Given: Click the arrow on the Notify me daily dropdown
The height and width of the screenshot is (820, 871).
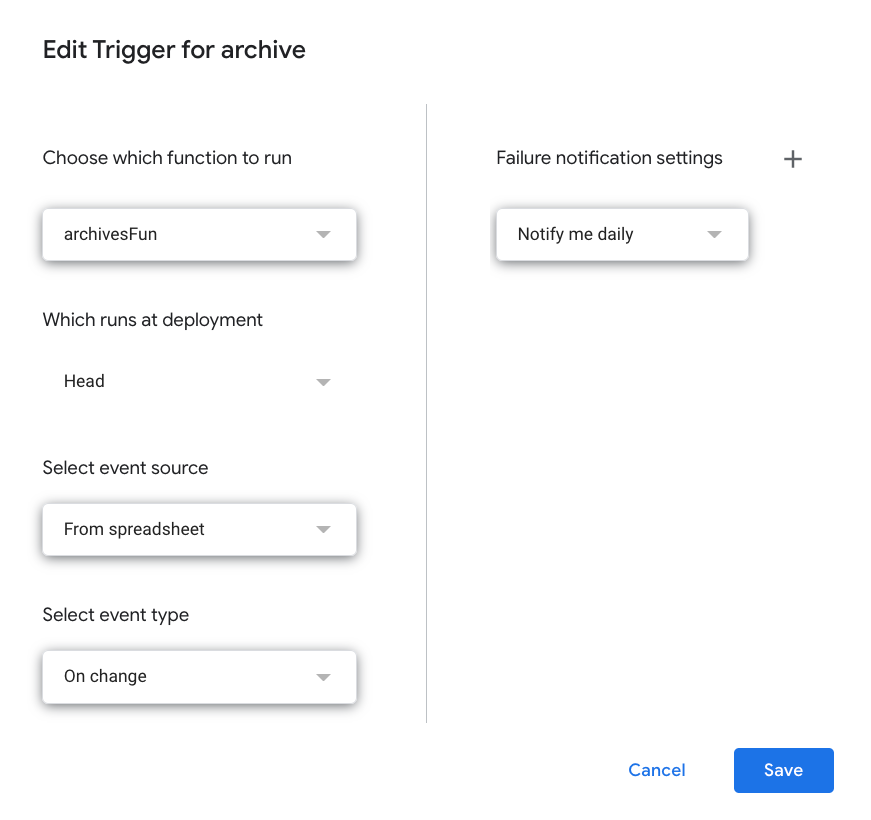Looking at the screenshot, I should 714,234.
